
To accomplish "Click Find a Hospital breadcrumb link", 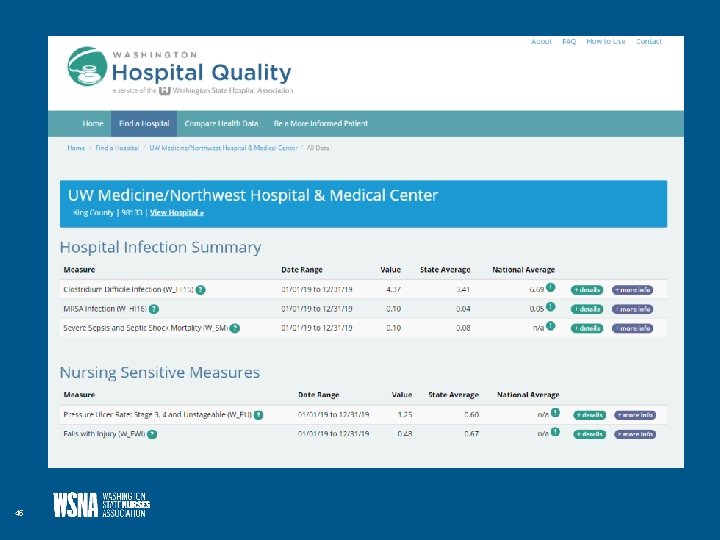I will tap(117, 148).
